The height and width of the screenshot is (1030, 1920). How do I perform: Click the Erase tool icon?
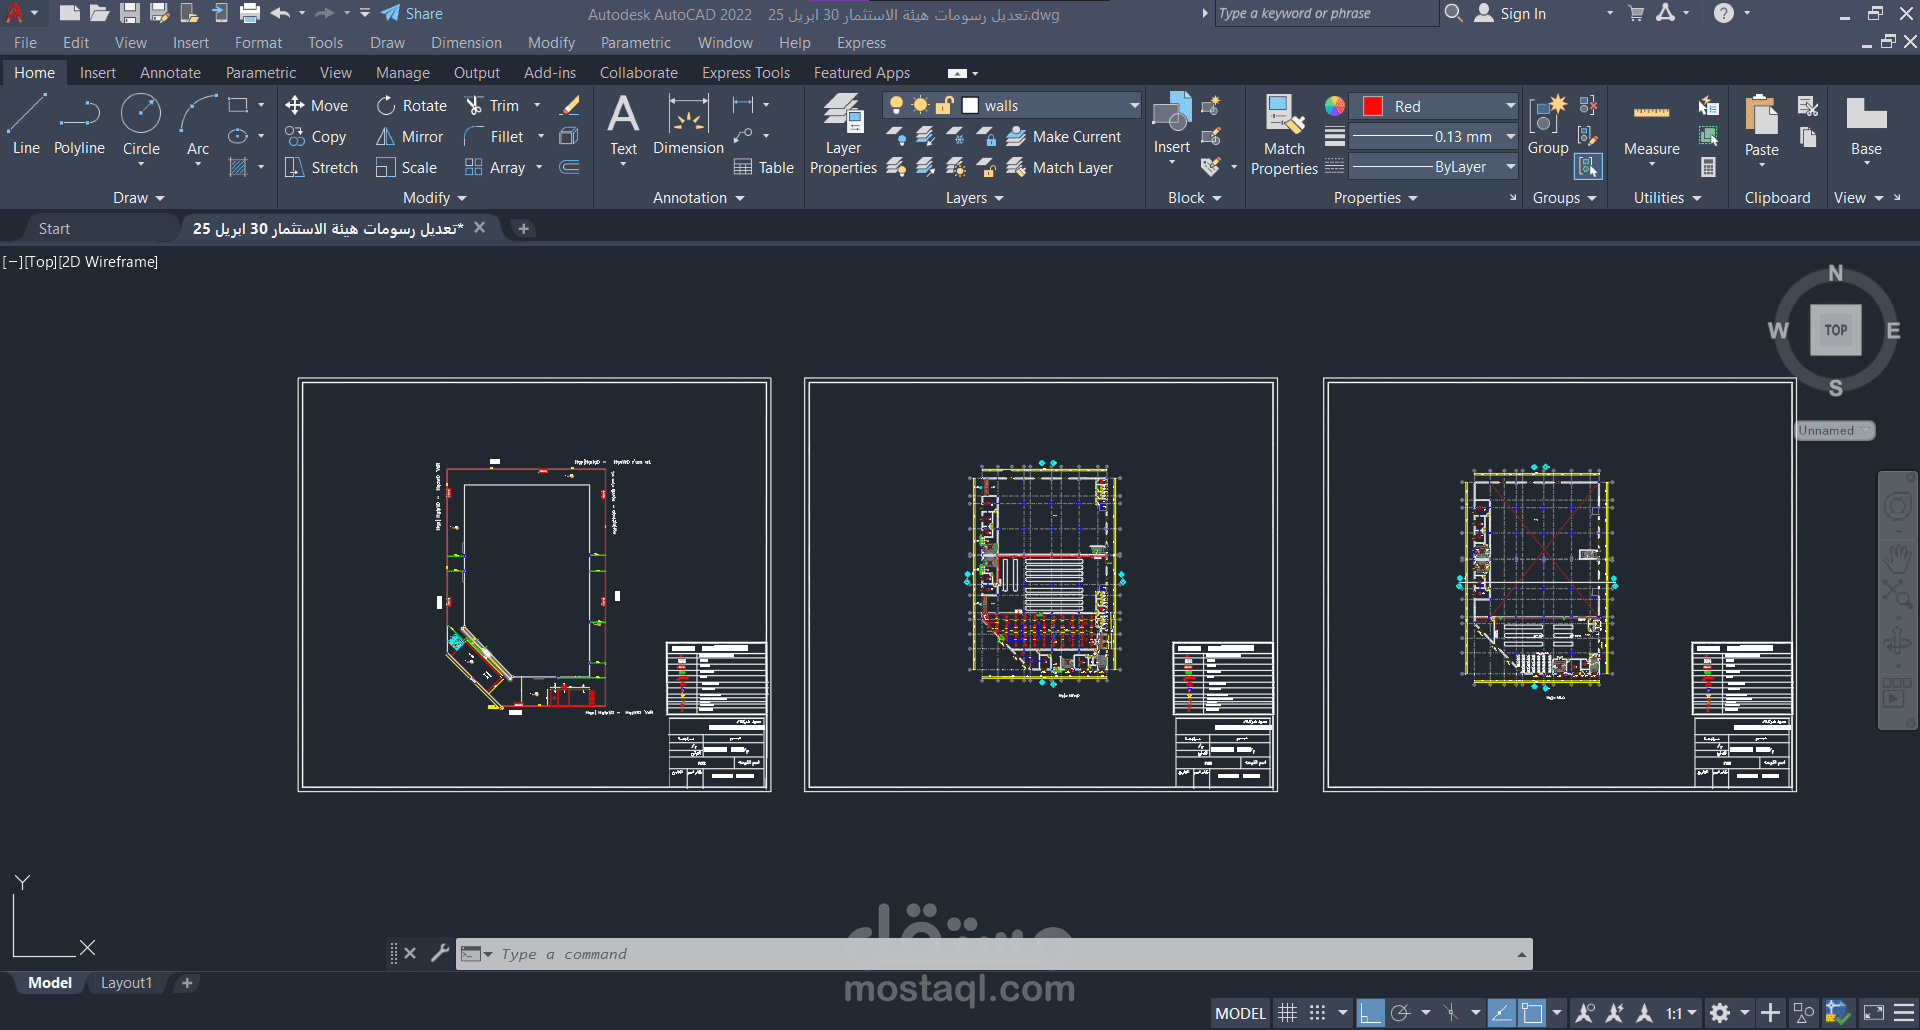(x=570, y=105)
